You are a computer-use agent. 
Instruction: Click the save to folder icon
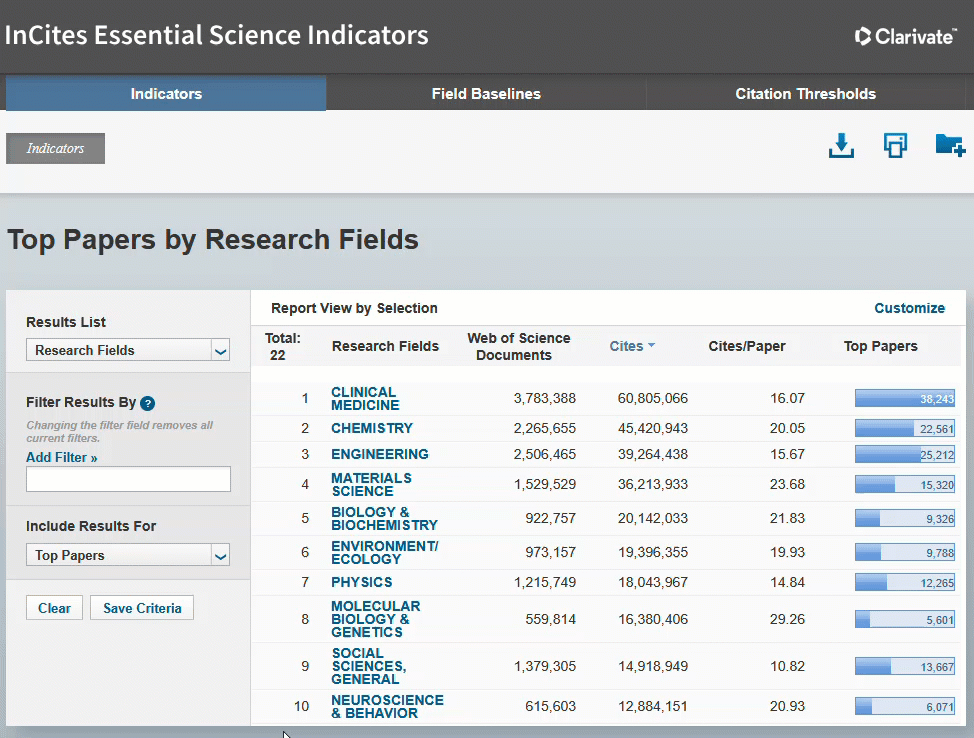pos(950,145)
